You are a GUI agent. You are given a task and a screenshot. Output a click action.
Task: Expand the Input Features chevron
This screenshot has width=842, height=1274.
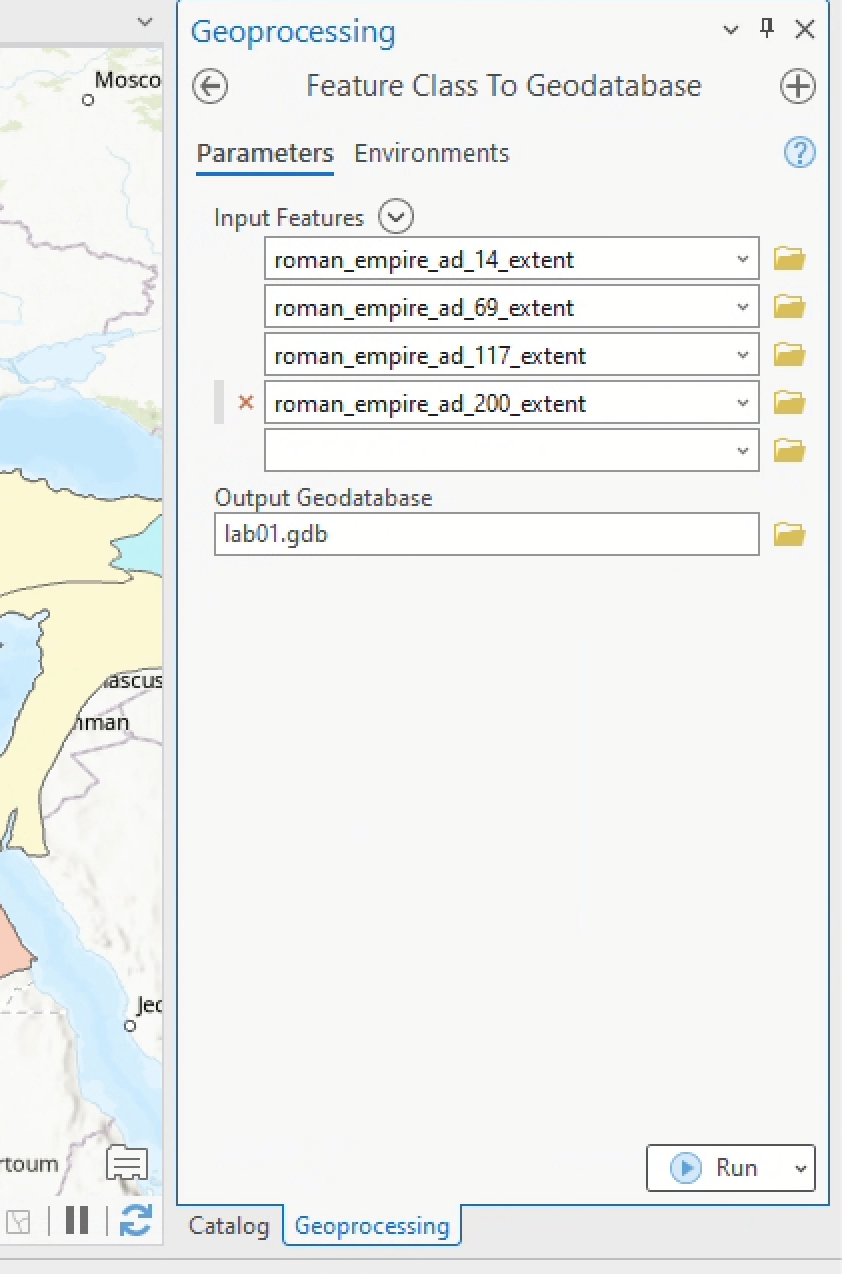tap(396, 217)
